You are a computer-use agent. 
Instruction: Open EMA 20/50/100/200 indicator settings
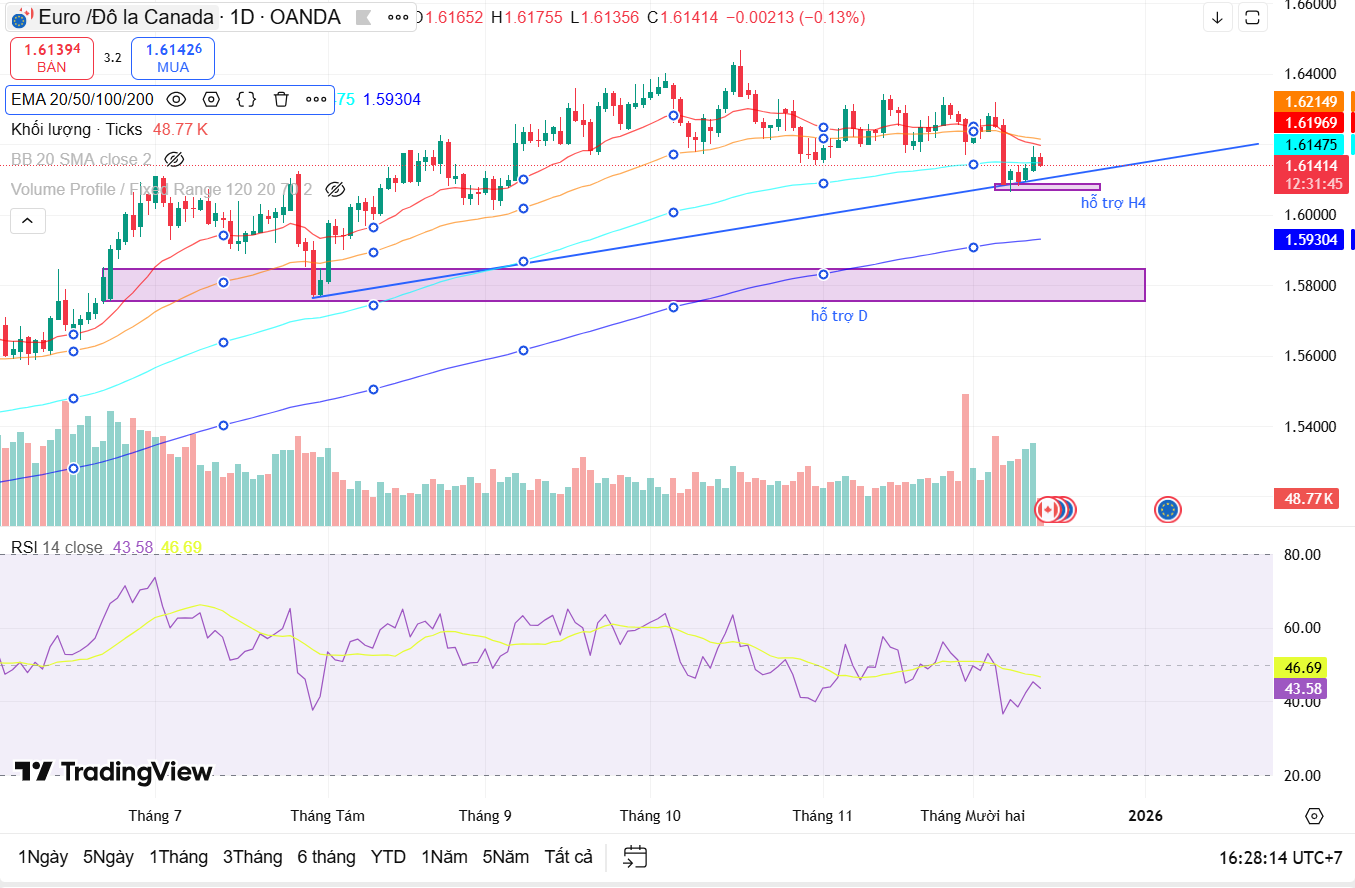[211, 99]
